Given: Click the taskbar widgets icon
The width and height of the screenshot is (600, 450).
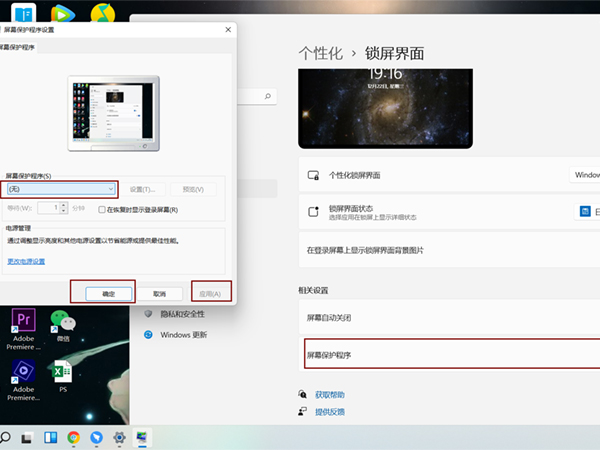Looking at the screenshot, I should pyautogui.click(x=51, y=437).
